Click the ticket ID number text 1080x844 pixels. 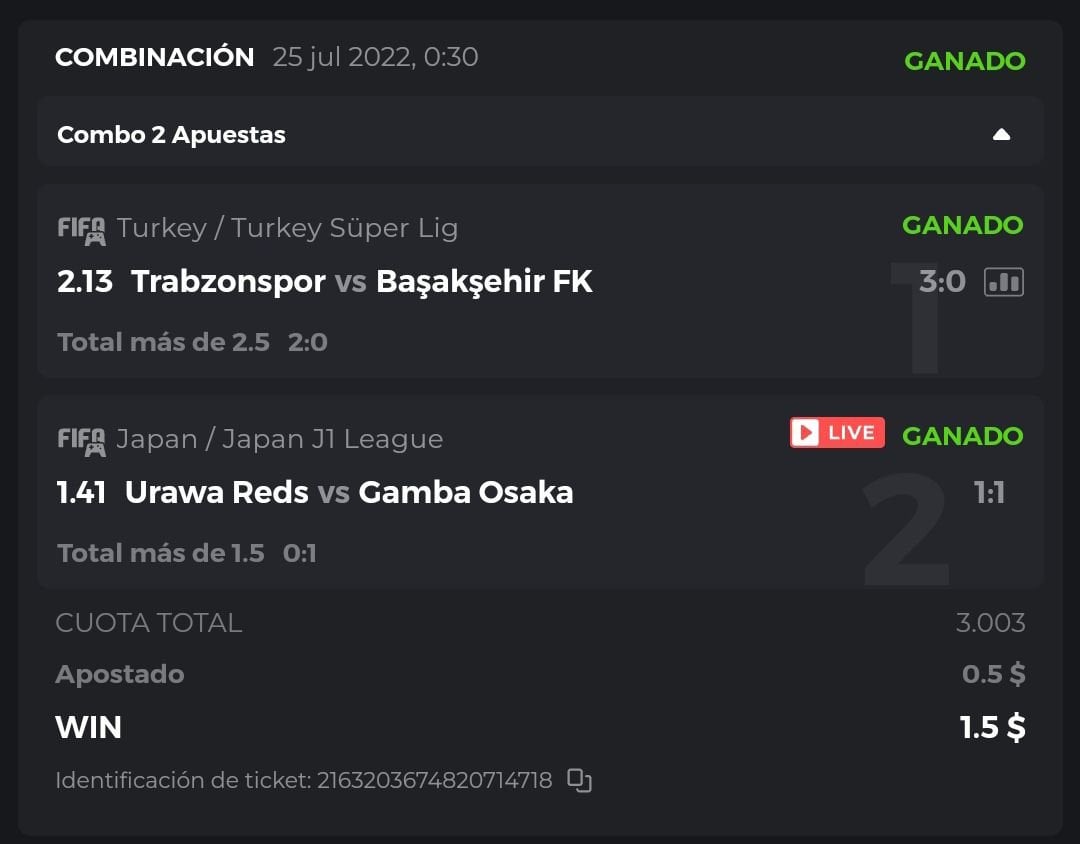click(x=434, y=780)
